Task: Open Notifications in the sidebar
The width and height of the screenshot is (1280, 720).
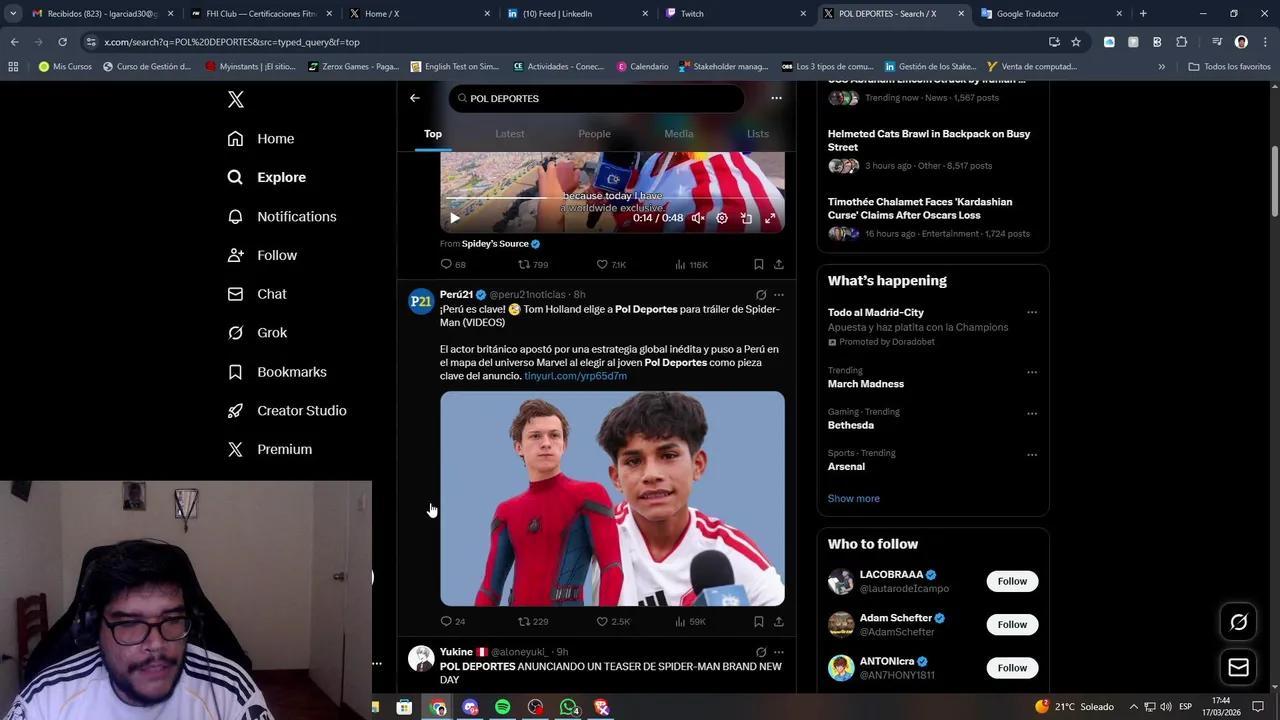Action: coord(282,216)
